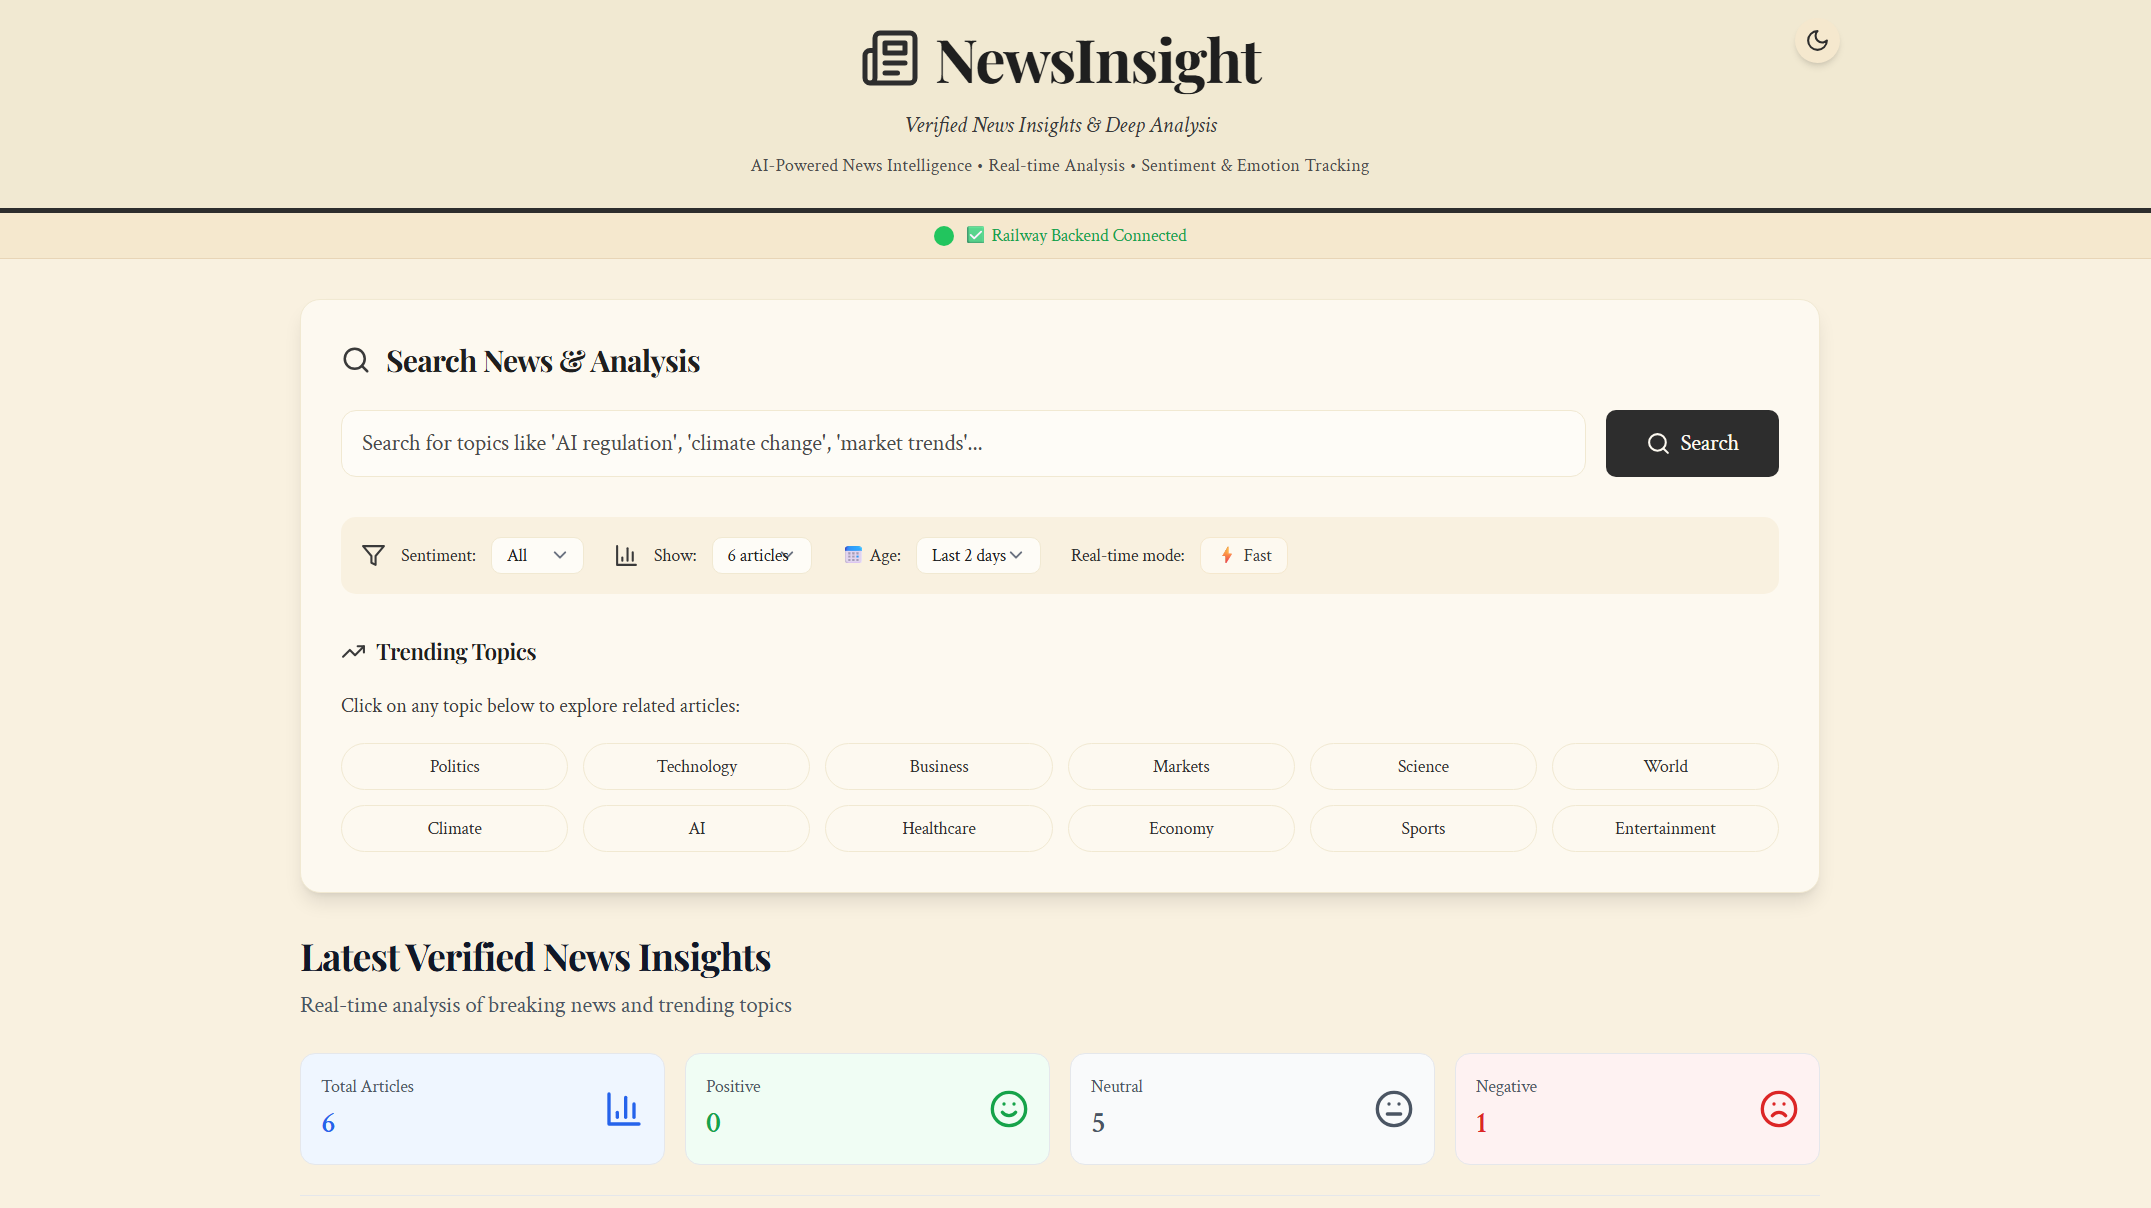Click the trending arrow icon beside Trending Topics
Viewport: 2151px width, 1208px height.
[x=352, y=651]
